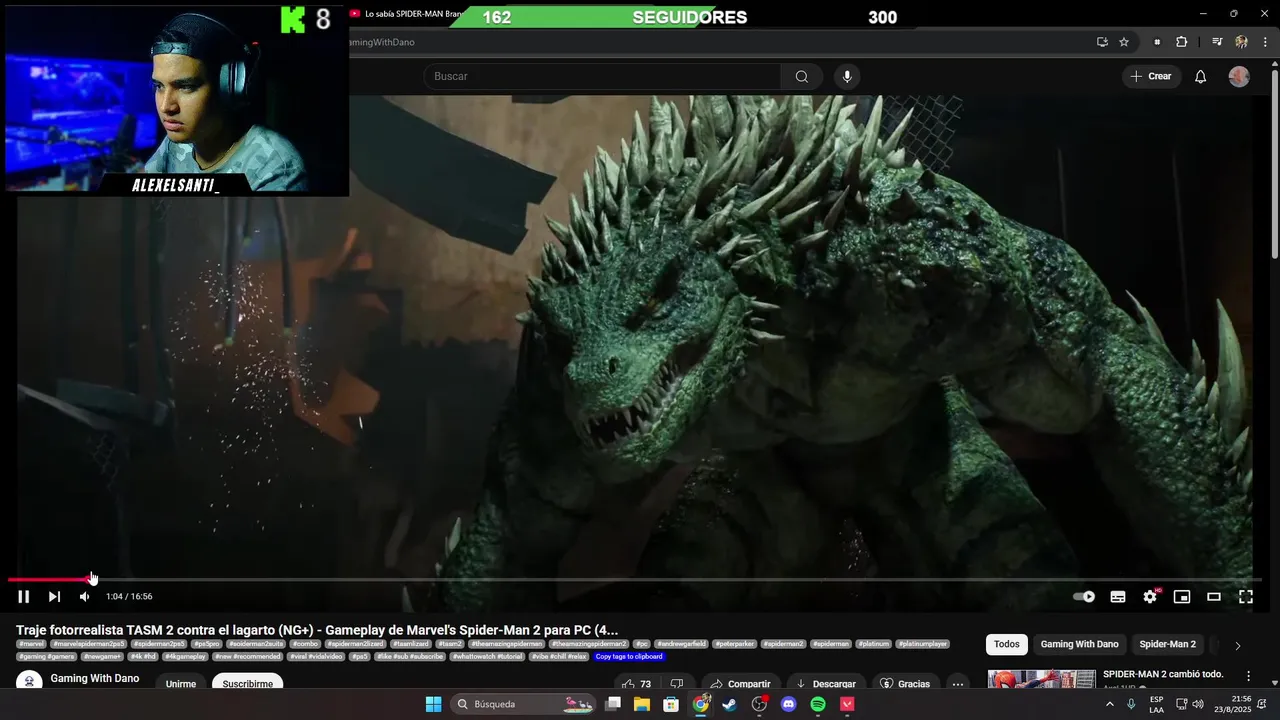The height and width of the screenshot is (720, 1280).
Task: Open the Chrome three-dot menu
Action: point(1264,42)
